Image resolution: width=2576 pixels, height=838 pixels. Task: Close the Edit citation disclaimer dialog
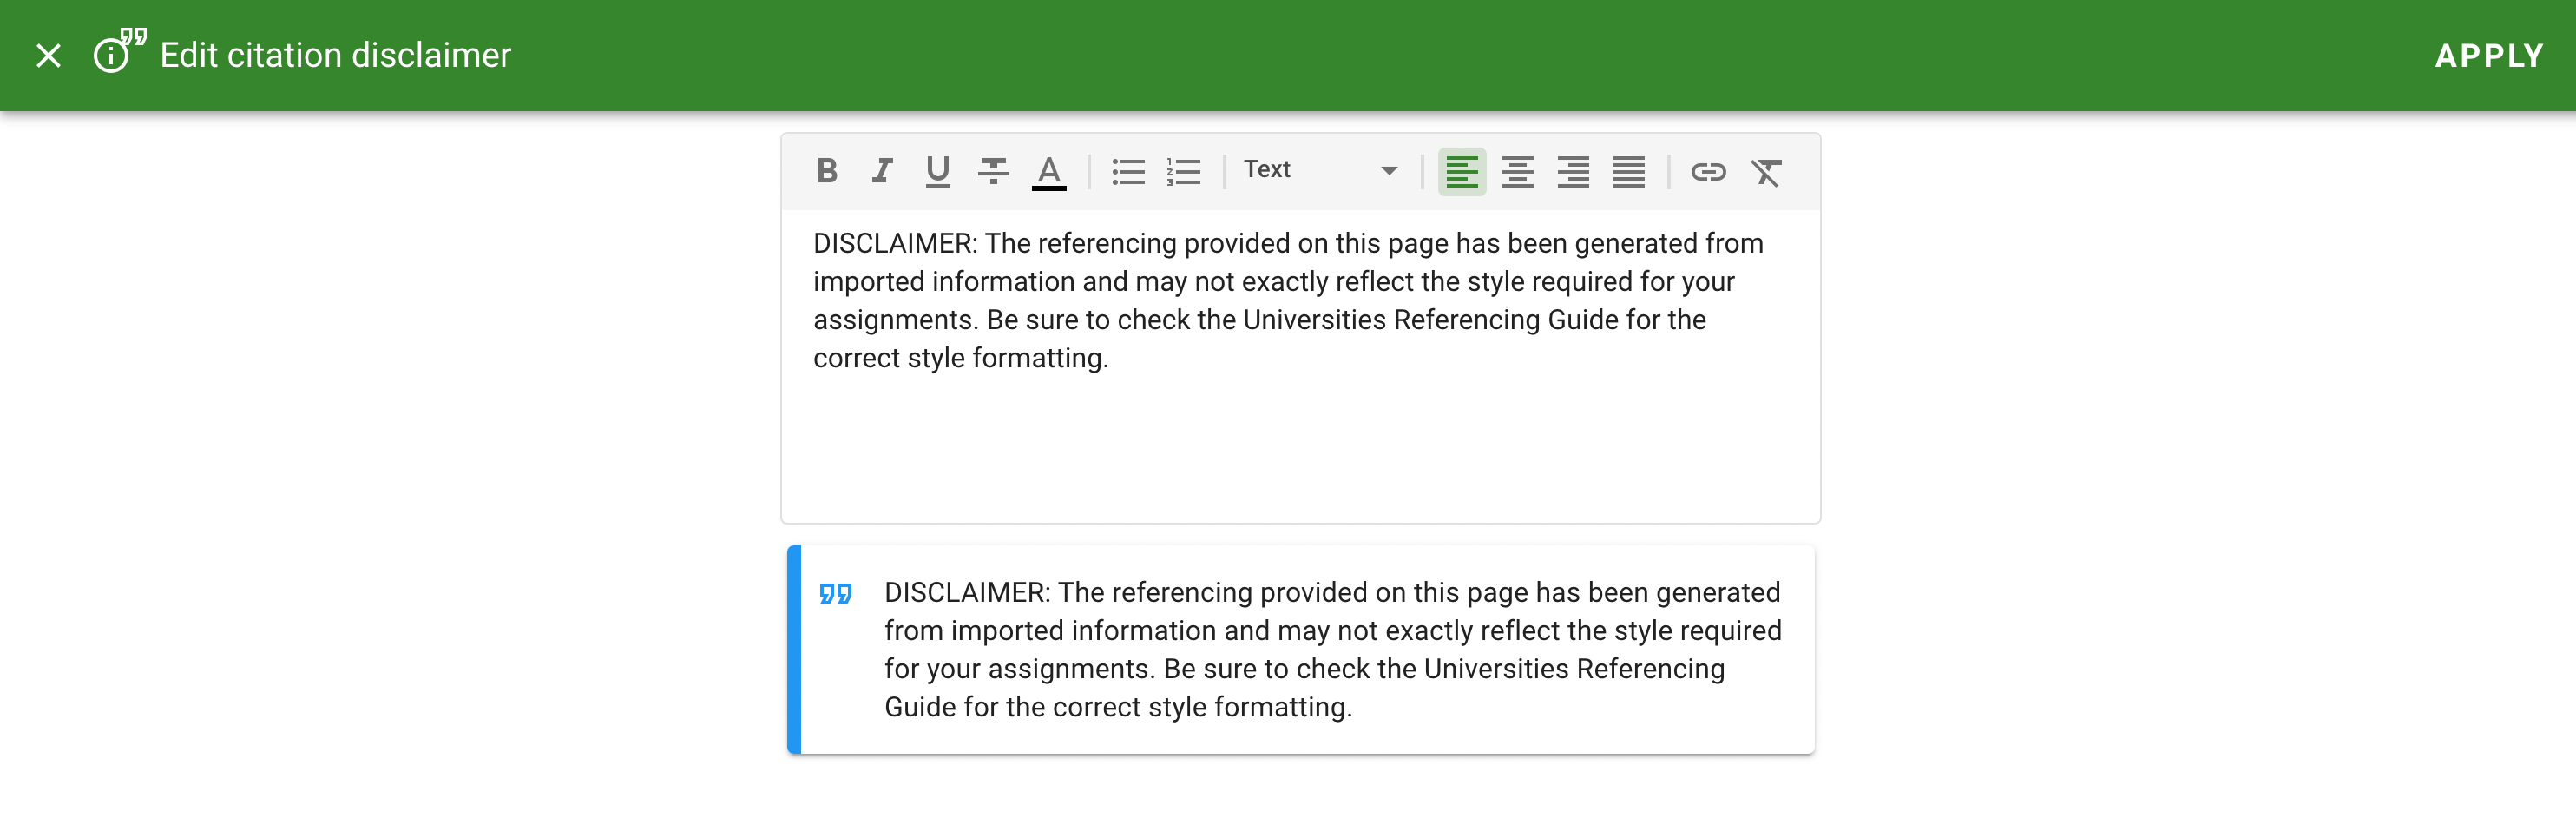48,56
